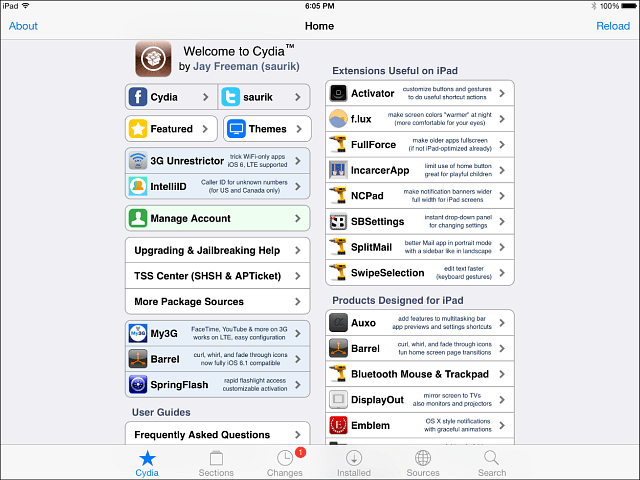Tap the 'f.lux' package name
This screenshot has height=480, width=640.
361,119
